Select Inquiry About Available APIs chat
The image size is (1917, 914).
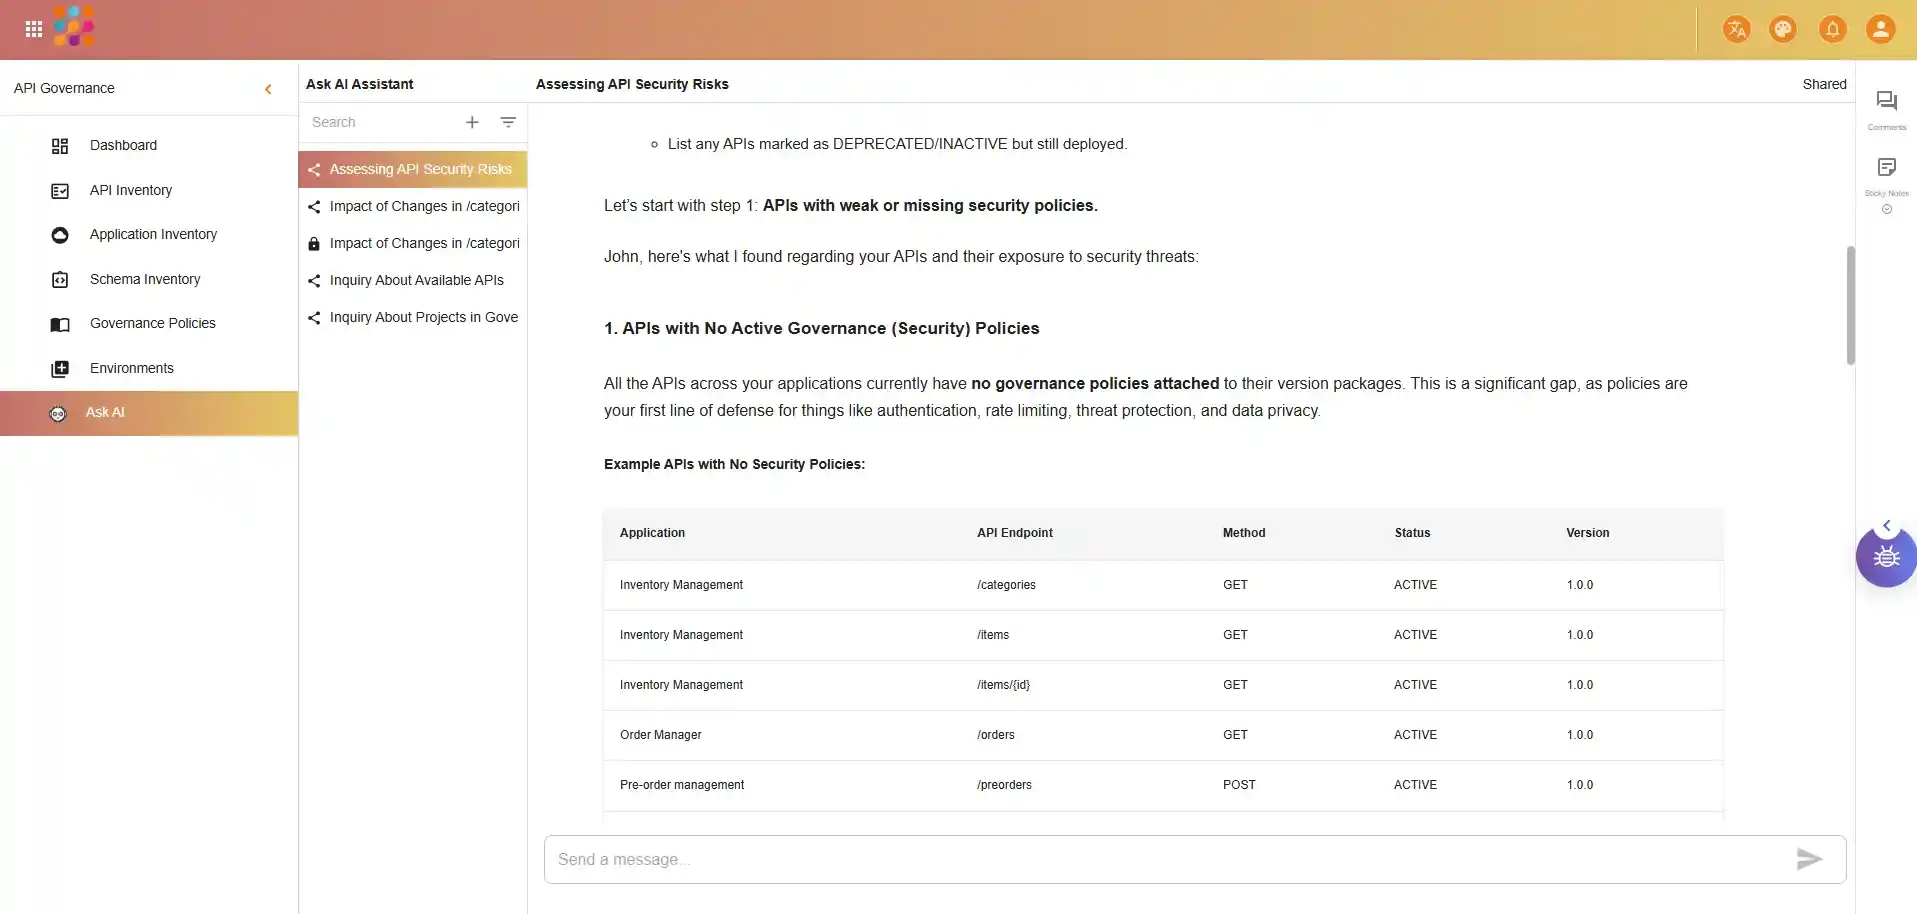416,280
